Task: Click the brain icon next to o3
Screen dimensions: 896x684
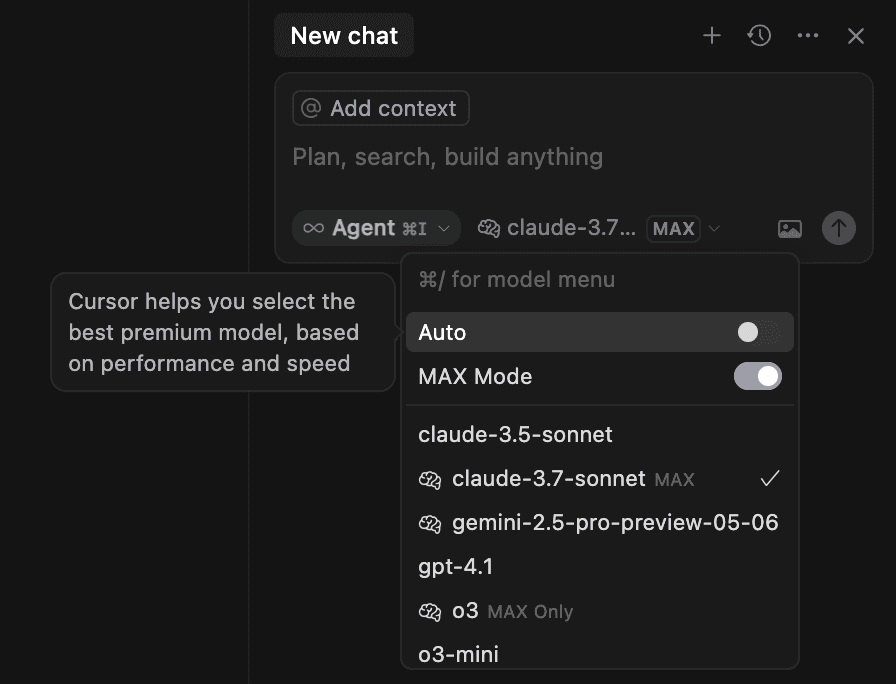Action: point(430,611)
